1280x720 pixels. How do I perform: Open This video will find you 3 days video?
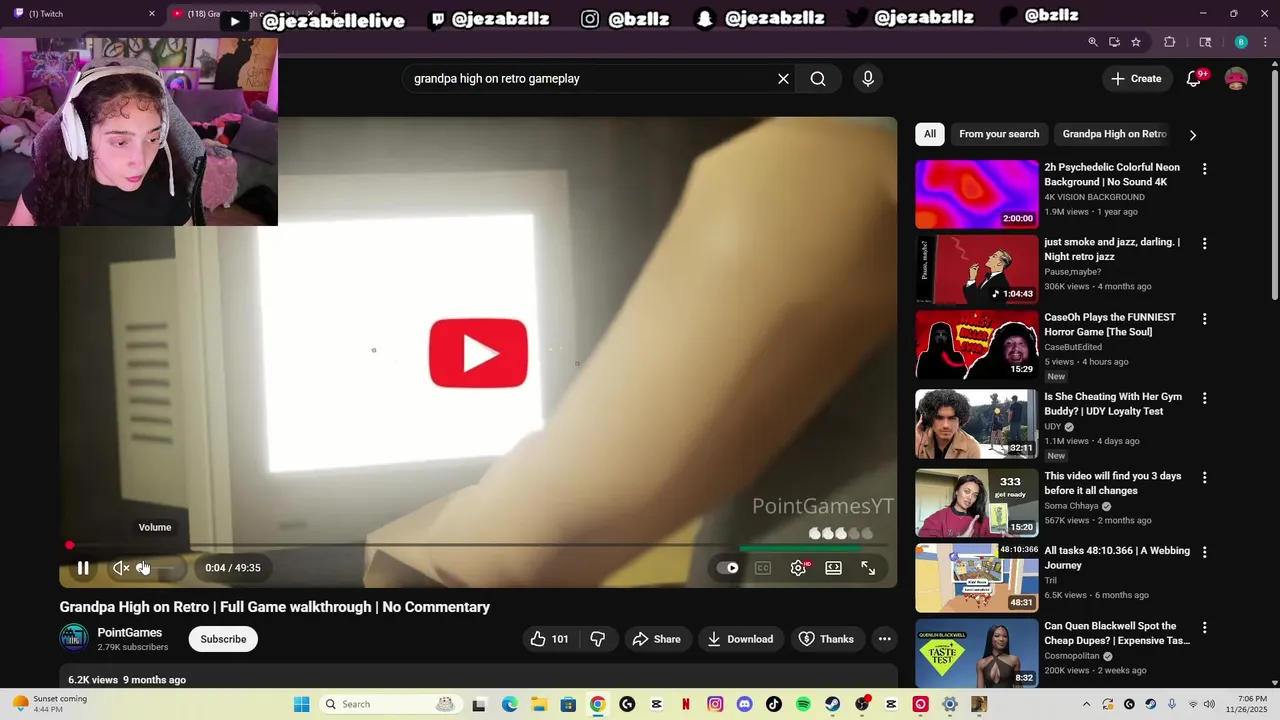[1113, 483]
